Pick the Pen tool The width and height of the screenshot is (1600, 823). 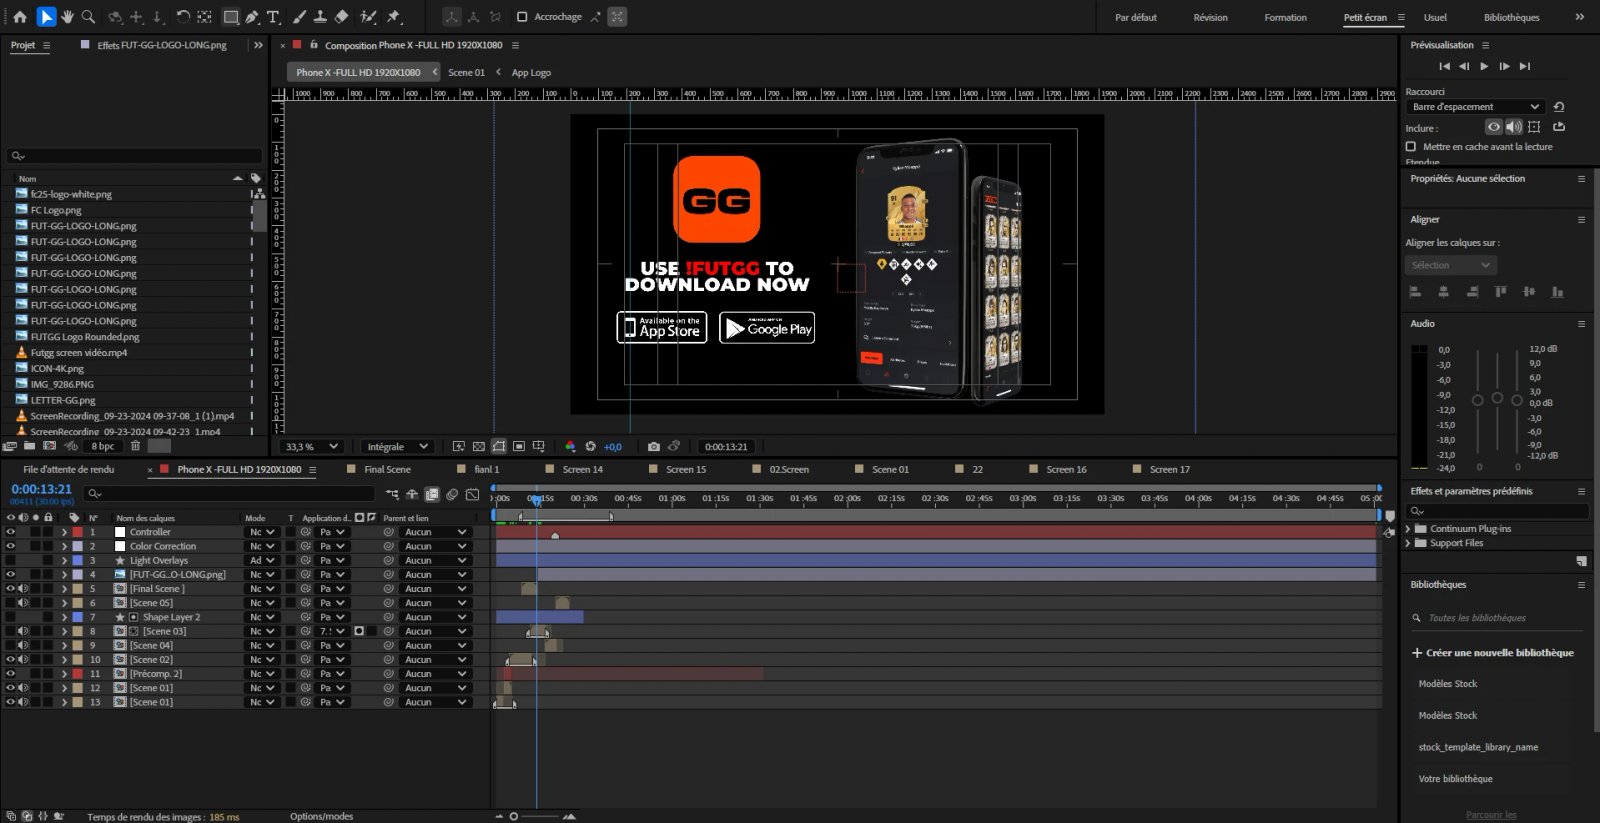coord(252,17)
